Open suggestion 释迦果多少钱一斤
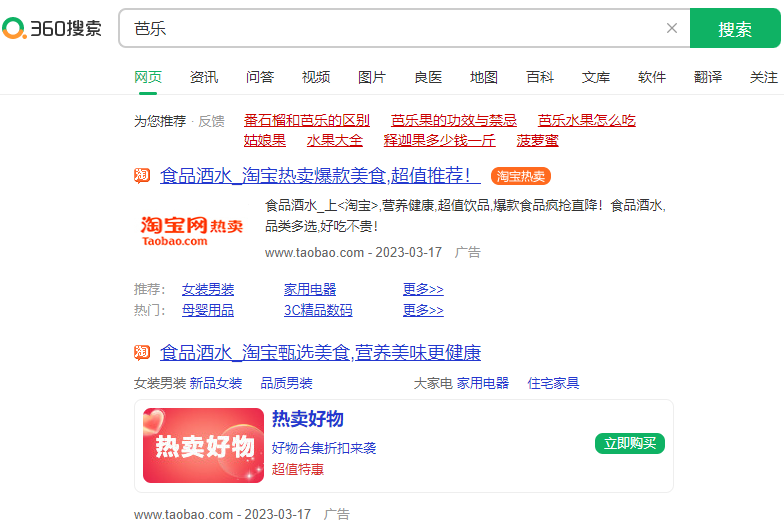Image resolution: width=784 pixels, height=526 pixels. [x=440, y=140]
